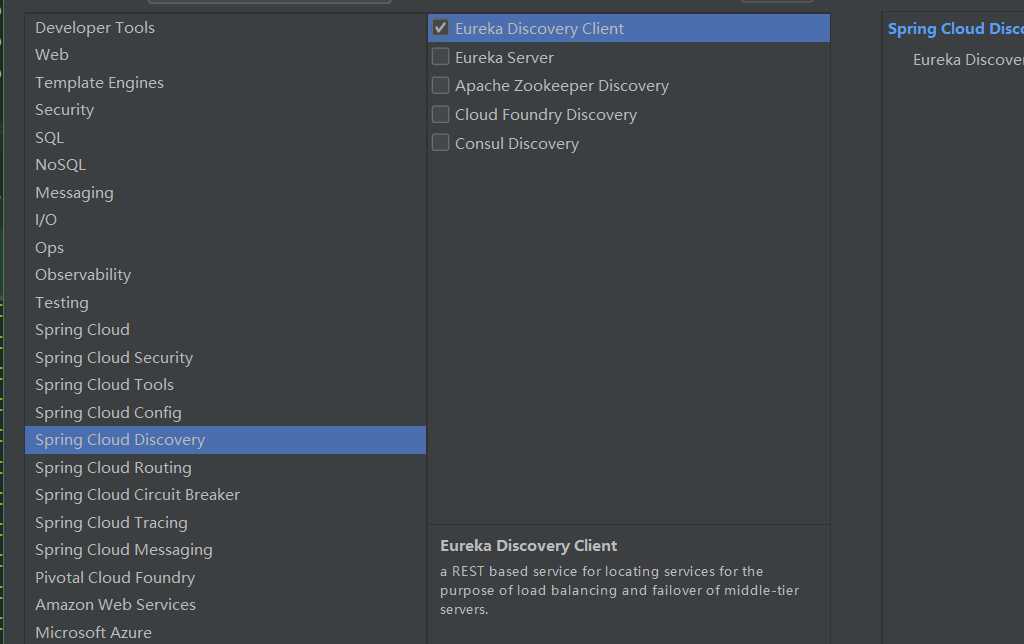Enable the Eureka Server checkbox
1024x644 pixels.
pos(440,57)
